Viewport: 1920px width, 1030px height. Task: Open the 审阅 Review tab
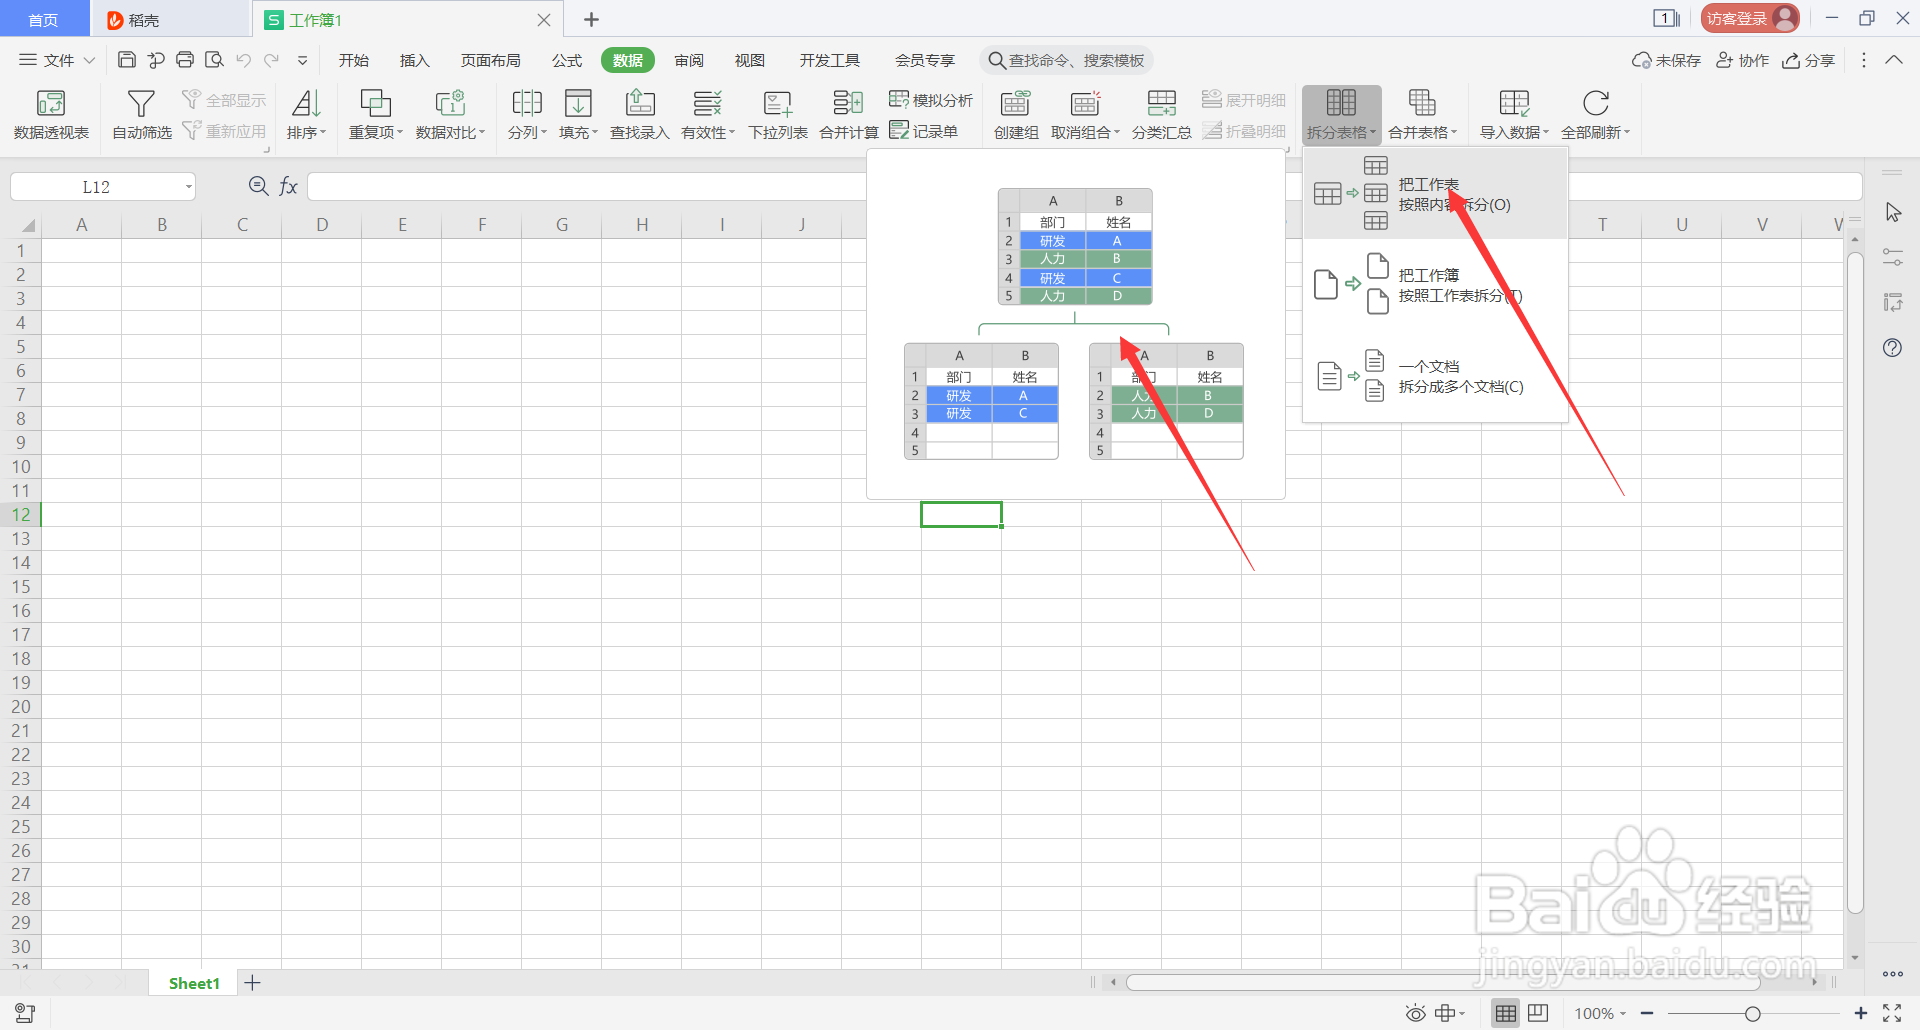pos(689,60)
